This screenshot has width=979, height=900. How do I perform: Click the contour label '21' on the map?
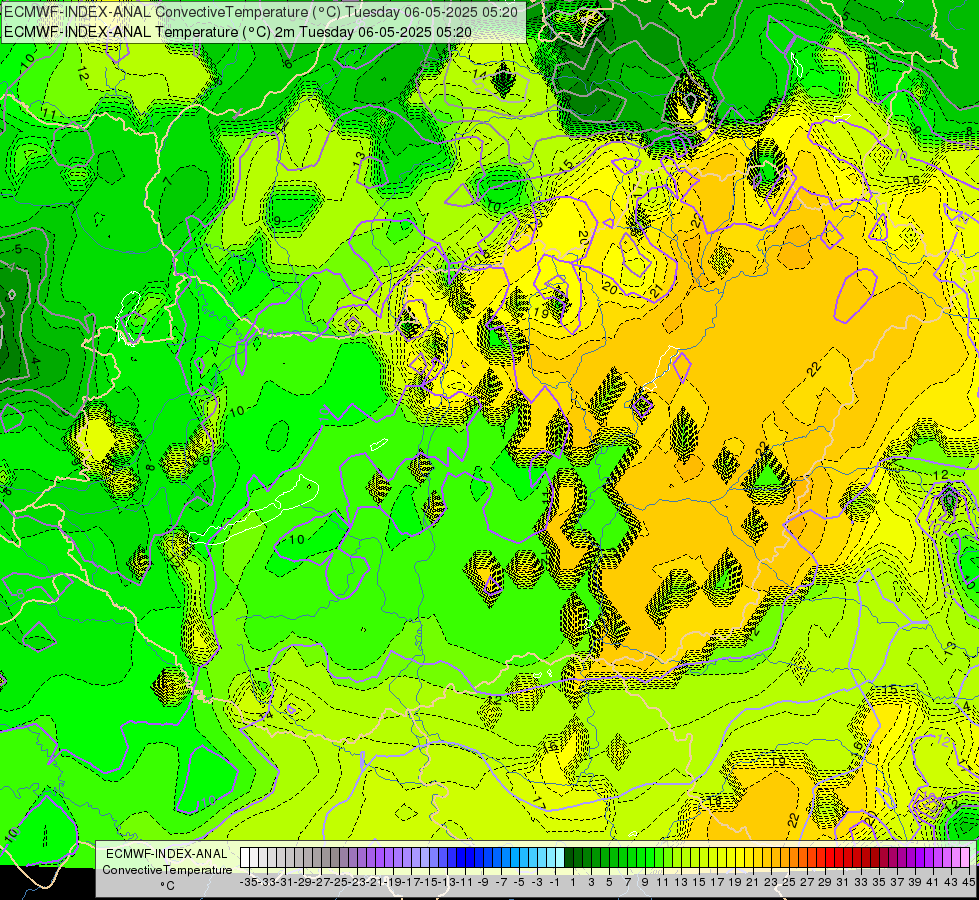click(x=656, y=290)
